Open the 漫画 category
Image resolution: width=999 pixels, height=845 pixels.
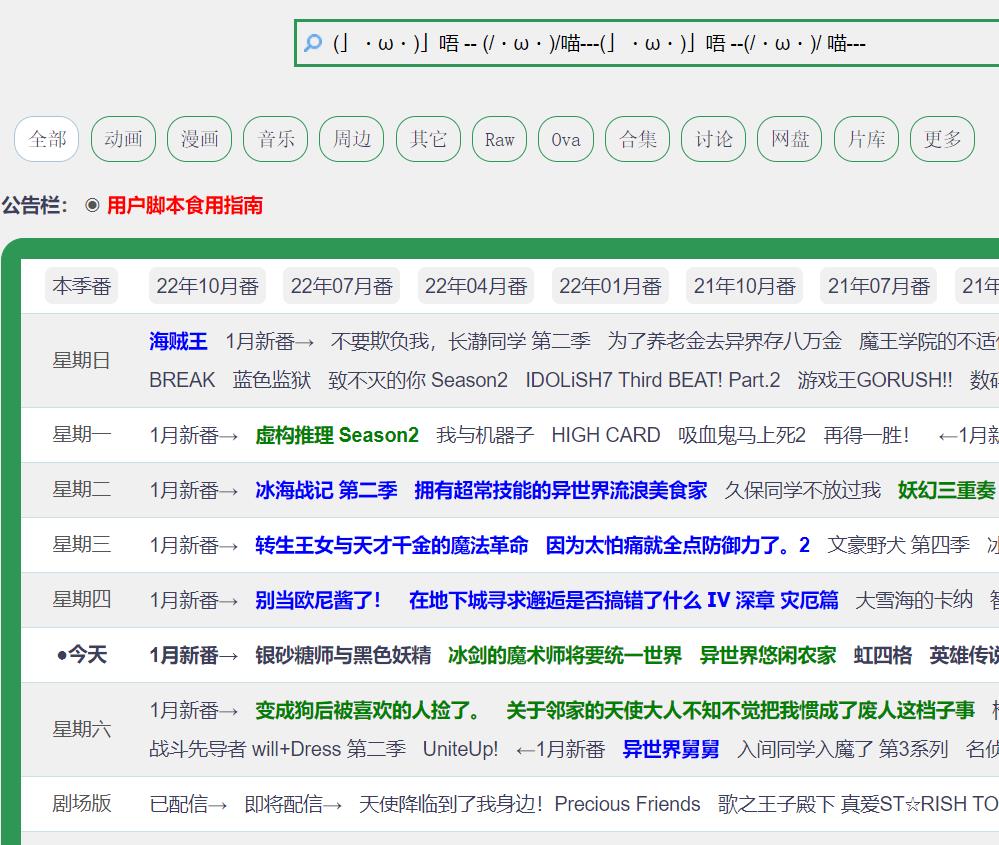click(x=199, y=140)
